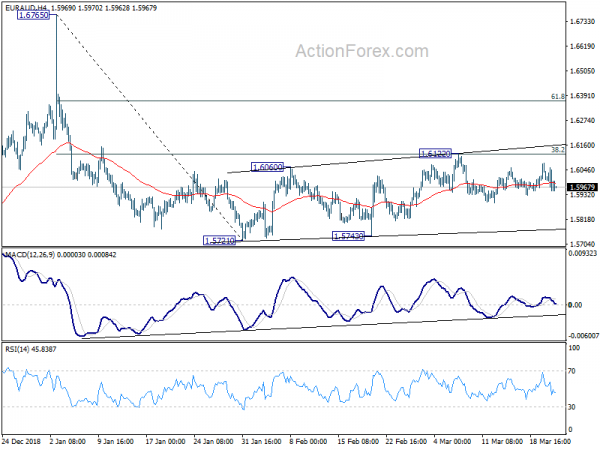Click the 24 Dec 2018 date label
The height and width of the screenshot is (450, 600).
21,441
